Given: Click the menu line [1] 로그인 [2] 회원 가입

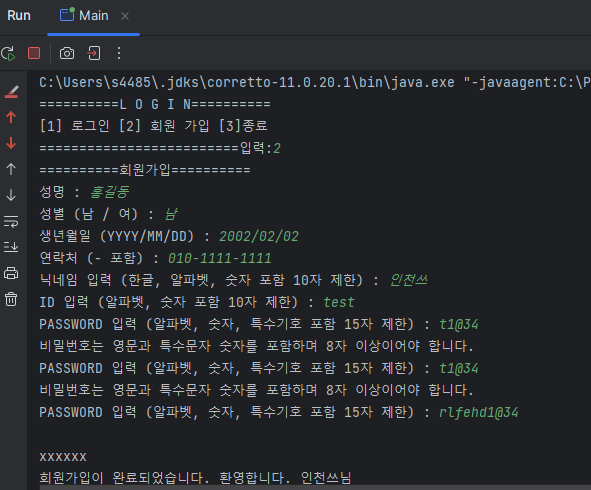Looking at the screenshot, I should [x=154, y=126].
